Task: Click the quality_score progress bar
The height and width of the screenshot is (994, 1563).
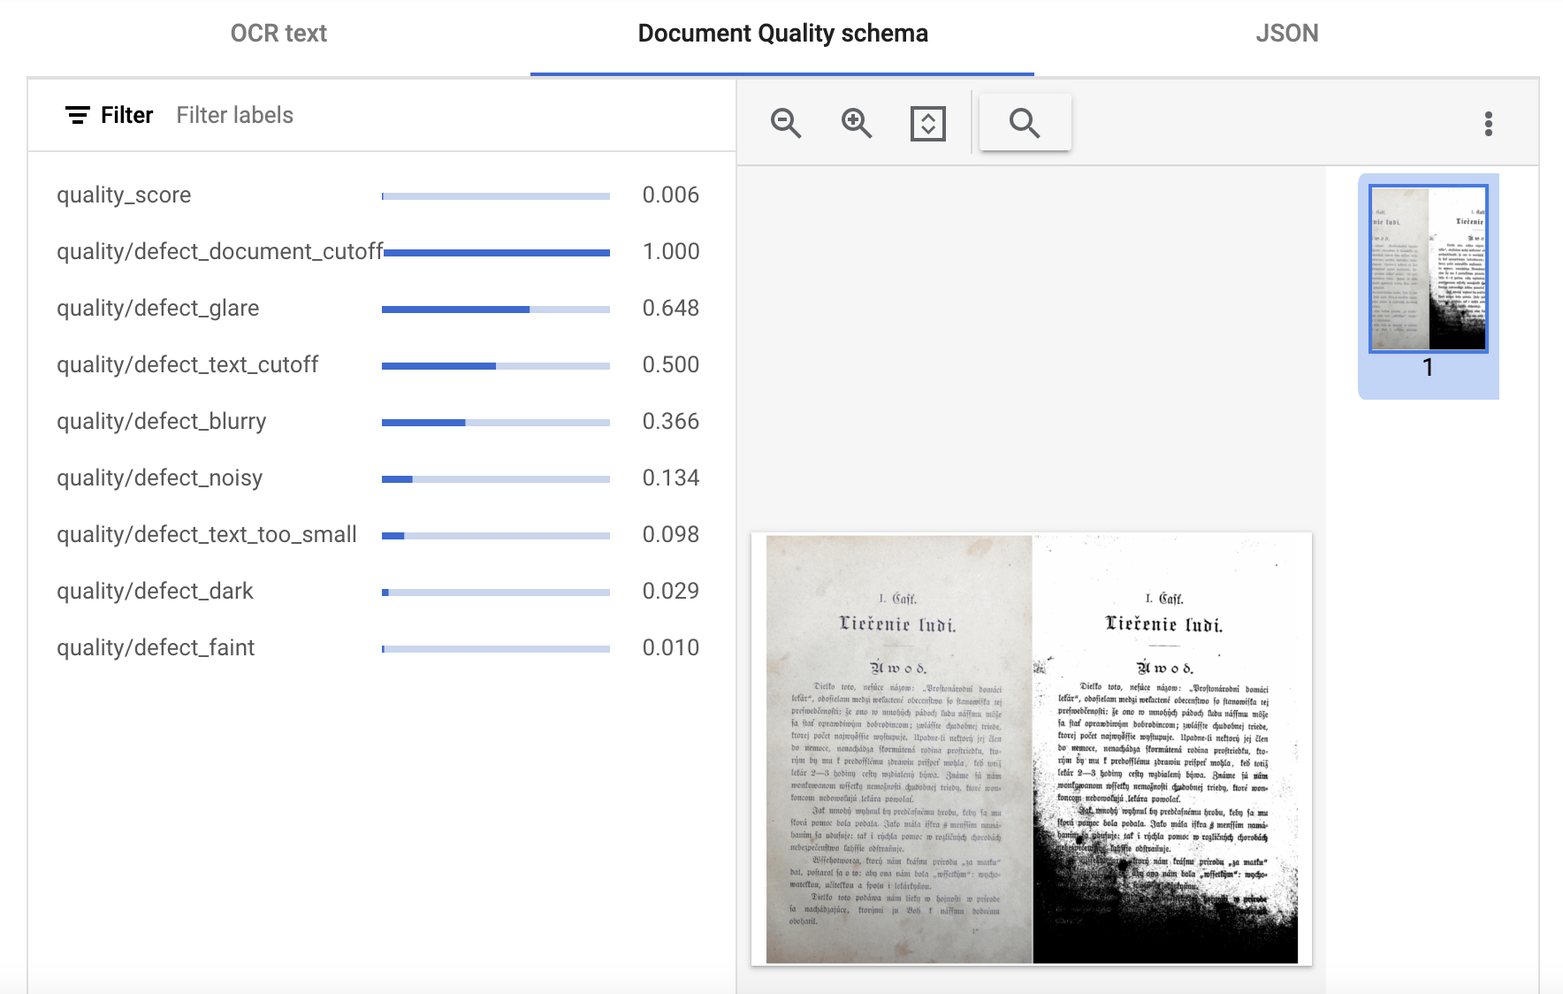Action: tap(496, 196)
